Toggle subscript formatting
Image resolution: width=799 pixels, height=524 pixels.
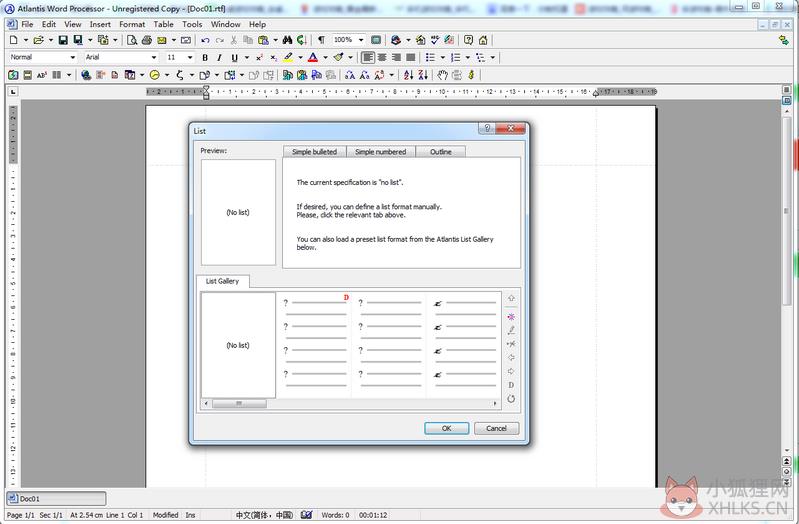click(x=273, y=58)
